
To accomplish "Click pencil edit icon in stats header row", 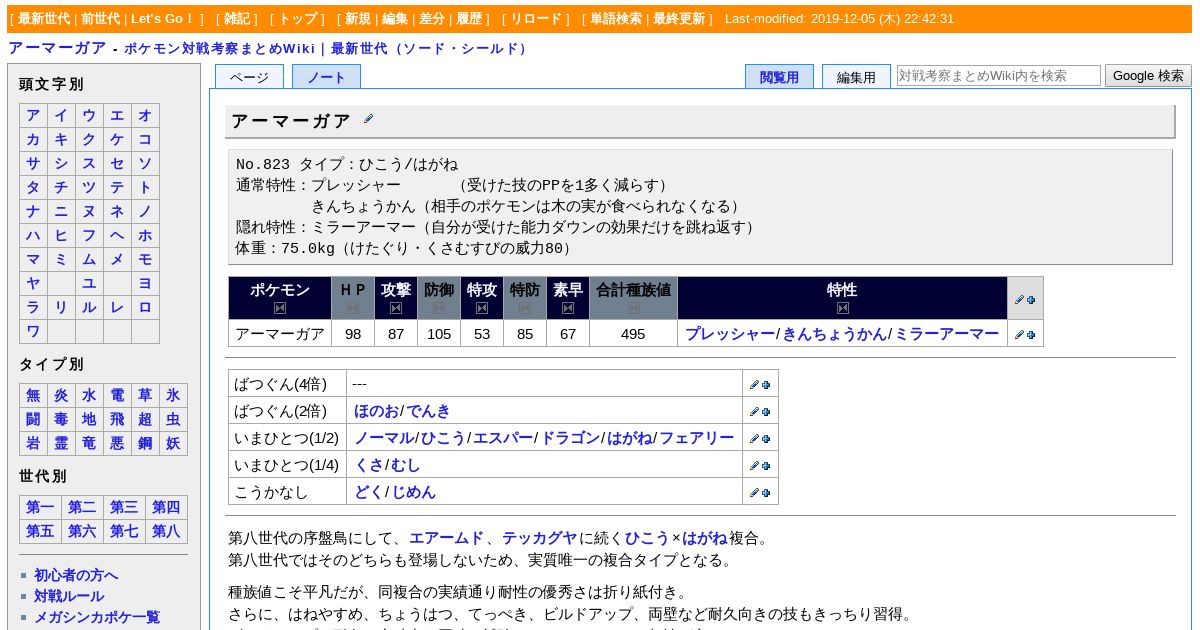I will tap(1019, 299).
